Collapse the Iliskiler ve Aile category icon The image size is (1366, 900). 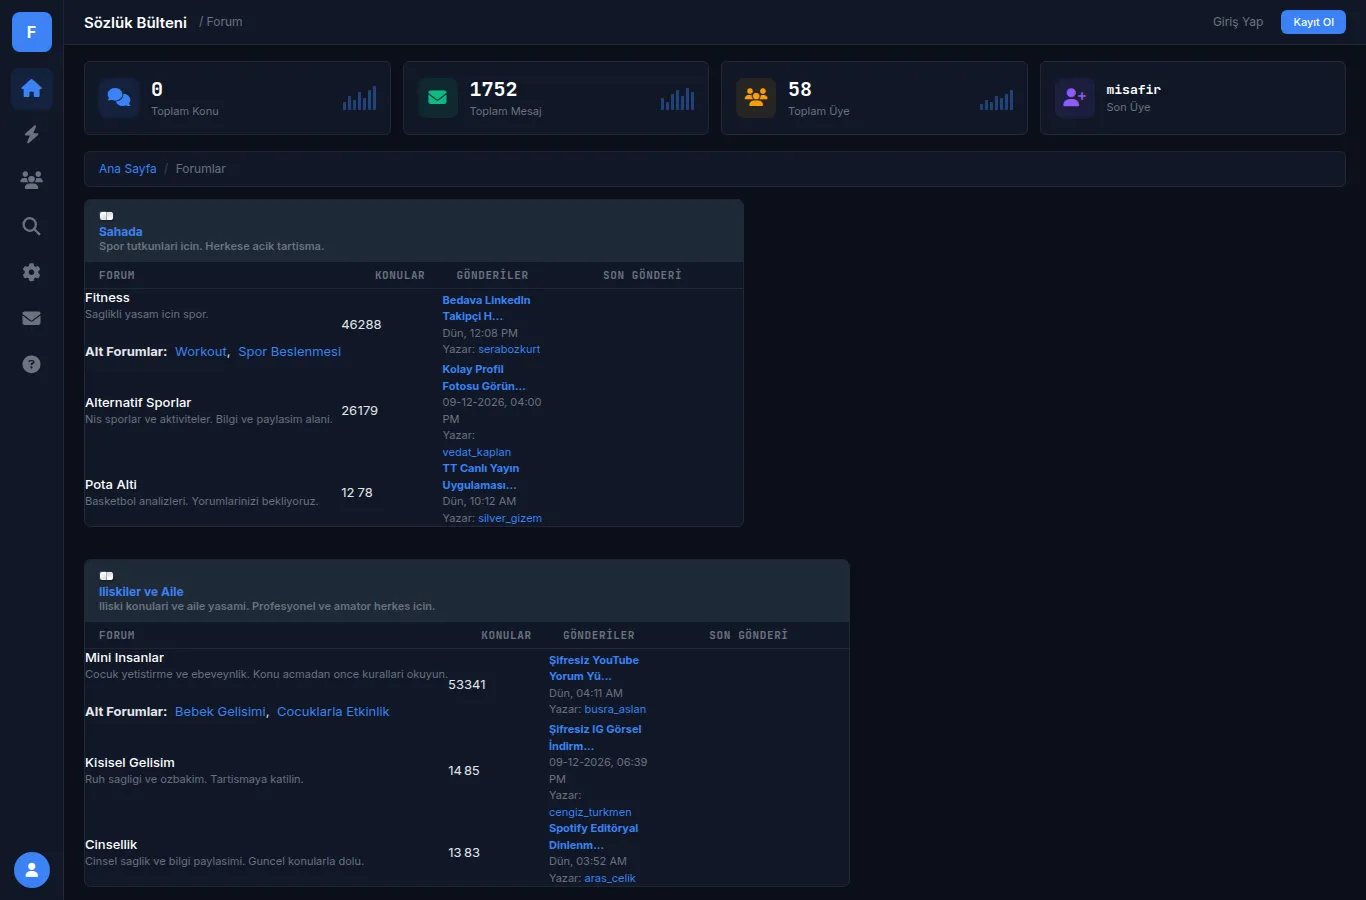coord(106,576)
